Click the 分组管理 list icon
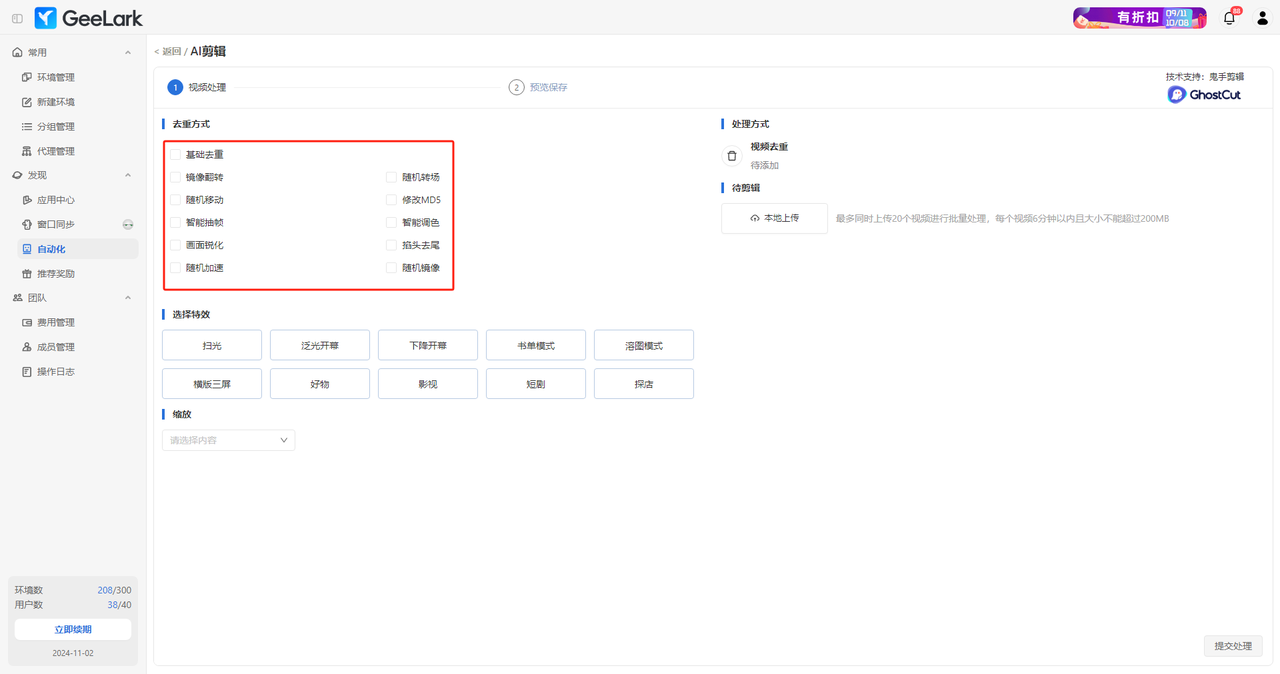The height and width of the screenshot is (674, 1280). 27,127
